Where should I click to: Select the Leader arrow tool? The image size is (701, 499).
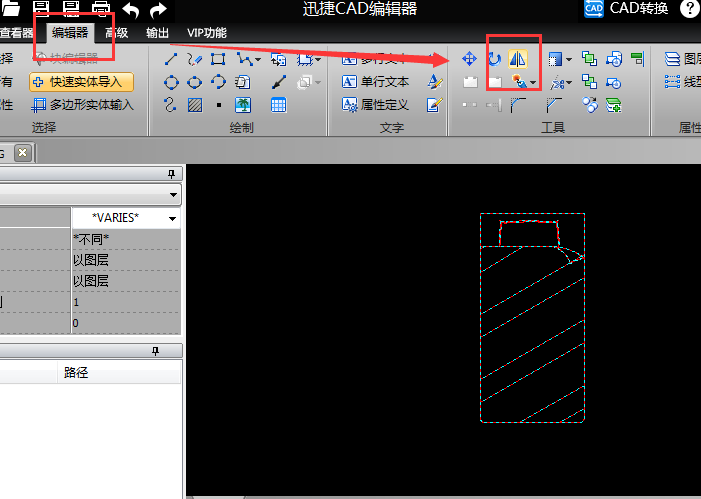click(279, 82)
